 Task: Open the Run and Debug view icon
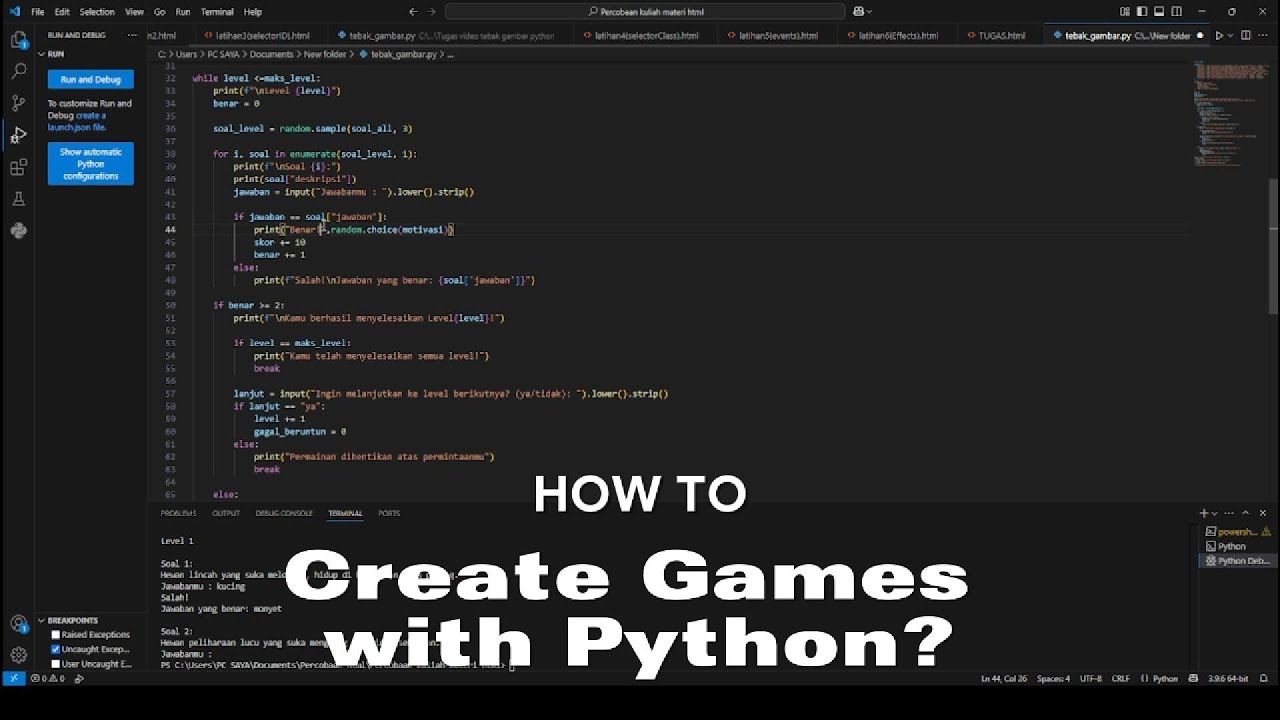(18, 135)
